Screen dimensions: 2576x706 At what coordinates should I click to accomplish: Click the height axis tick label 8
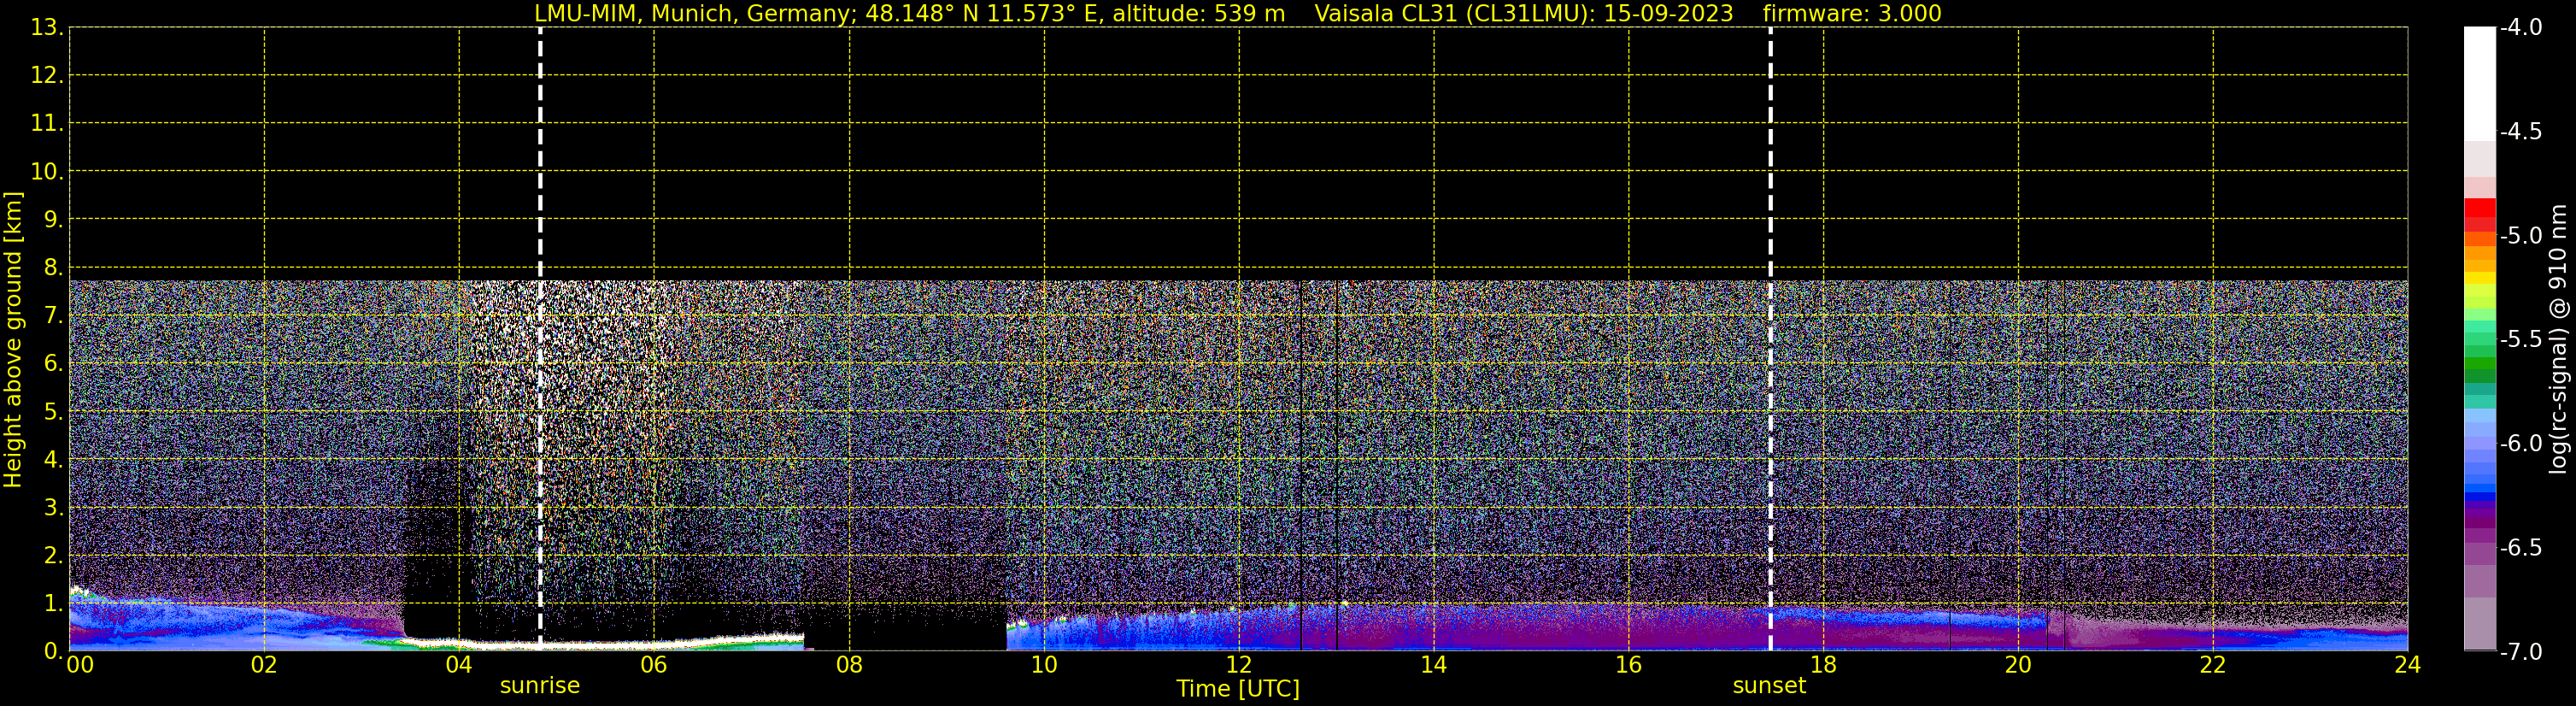tap(52, 268)
